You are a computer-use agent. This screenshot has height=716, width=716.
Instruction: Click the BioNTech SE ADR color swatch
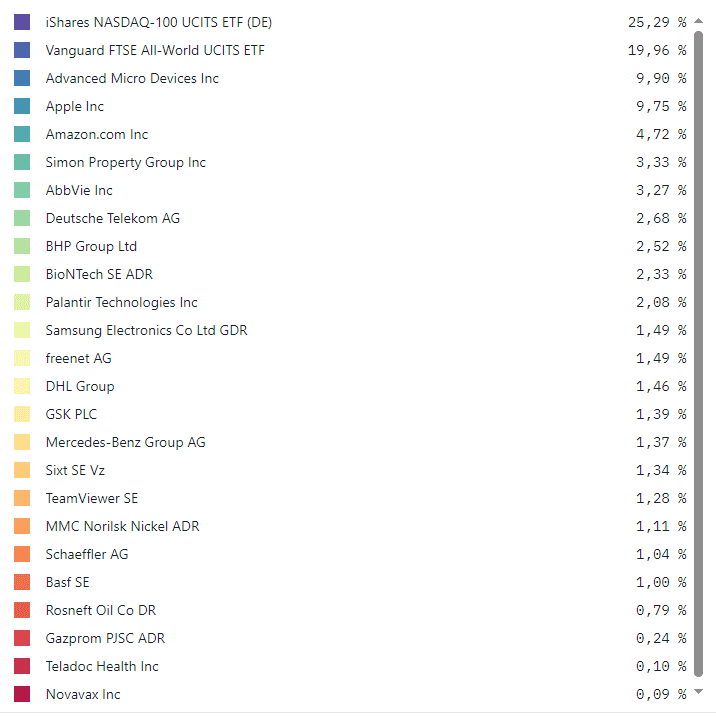tap(22, 274)
